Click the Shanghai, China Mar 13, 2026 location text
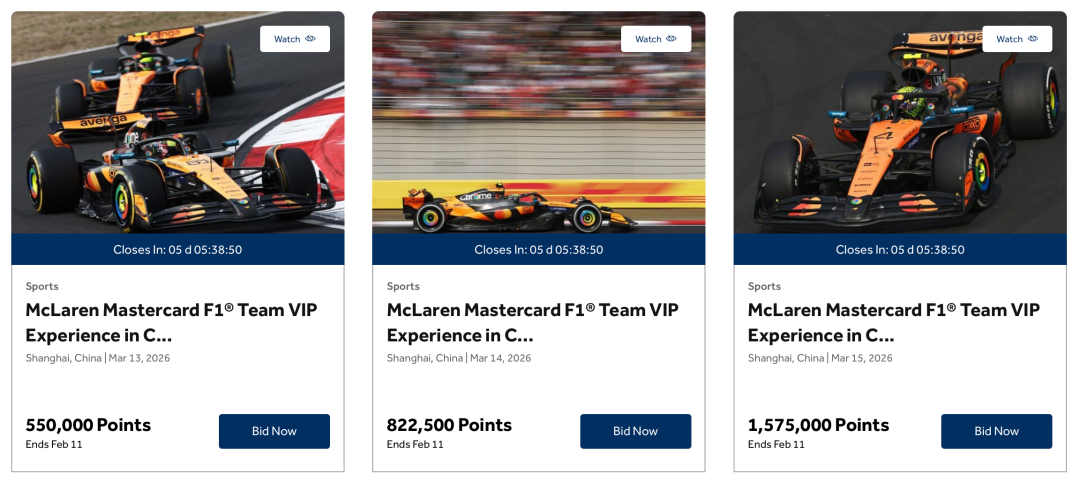 (98, 358)
